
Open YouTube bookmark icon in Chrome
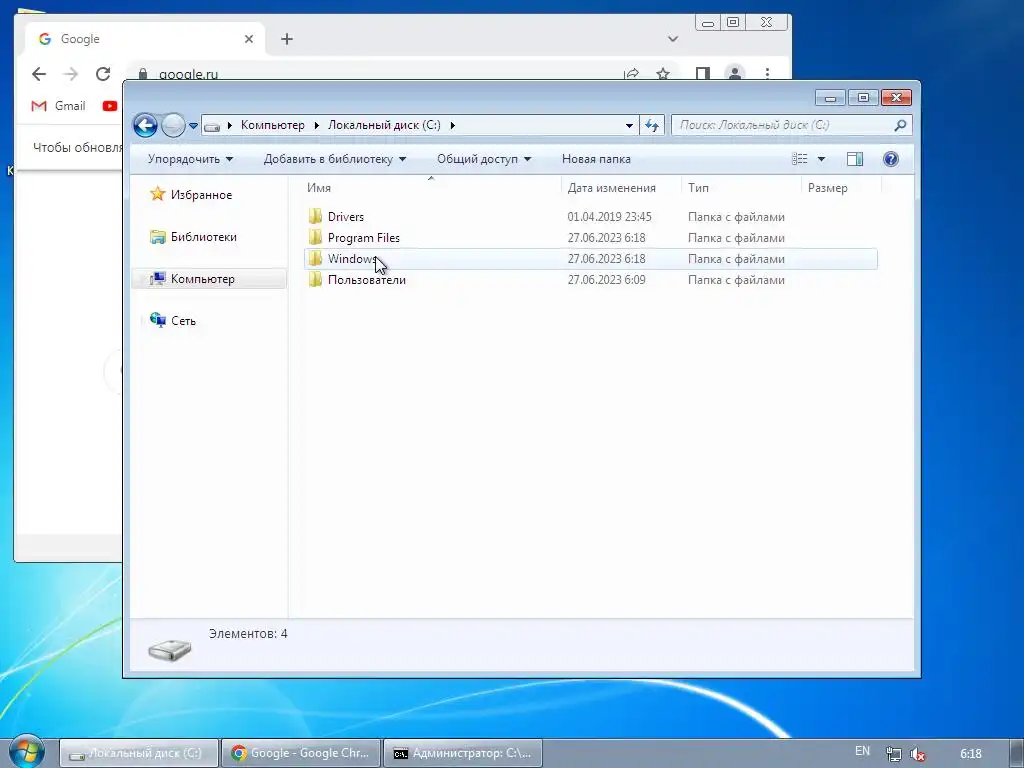pos(110,106)
